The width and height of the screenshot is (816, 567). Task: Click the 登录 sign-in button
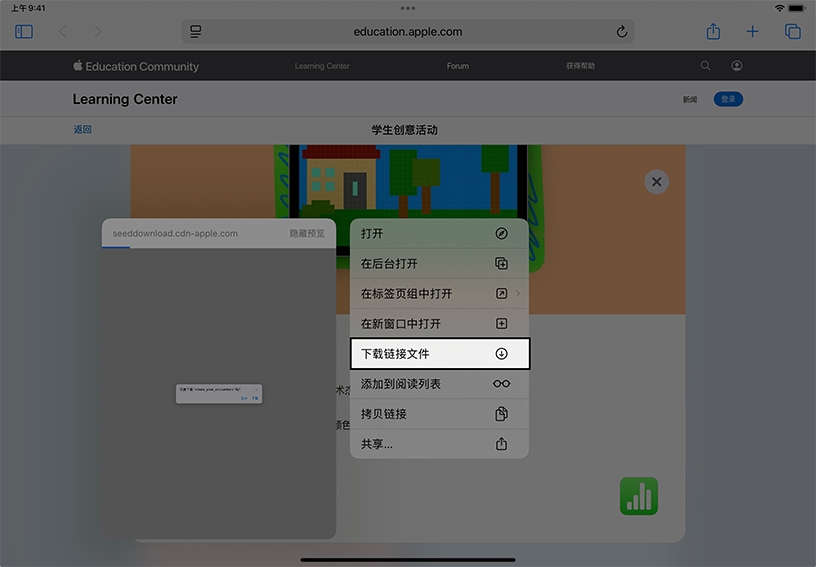point(728,99)
